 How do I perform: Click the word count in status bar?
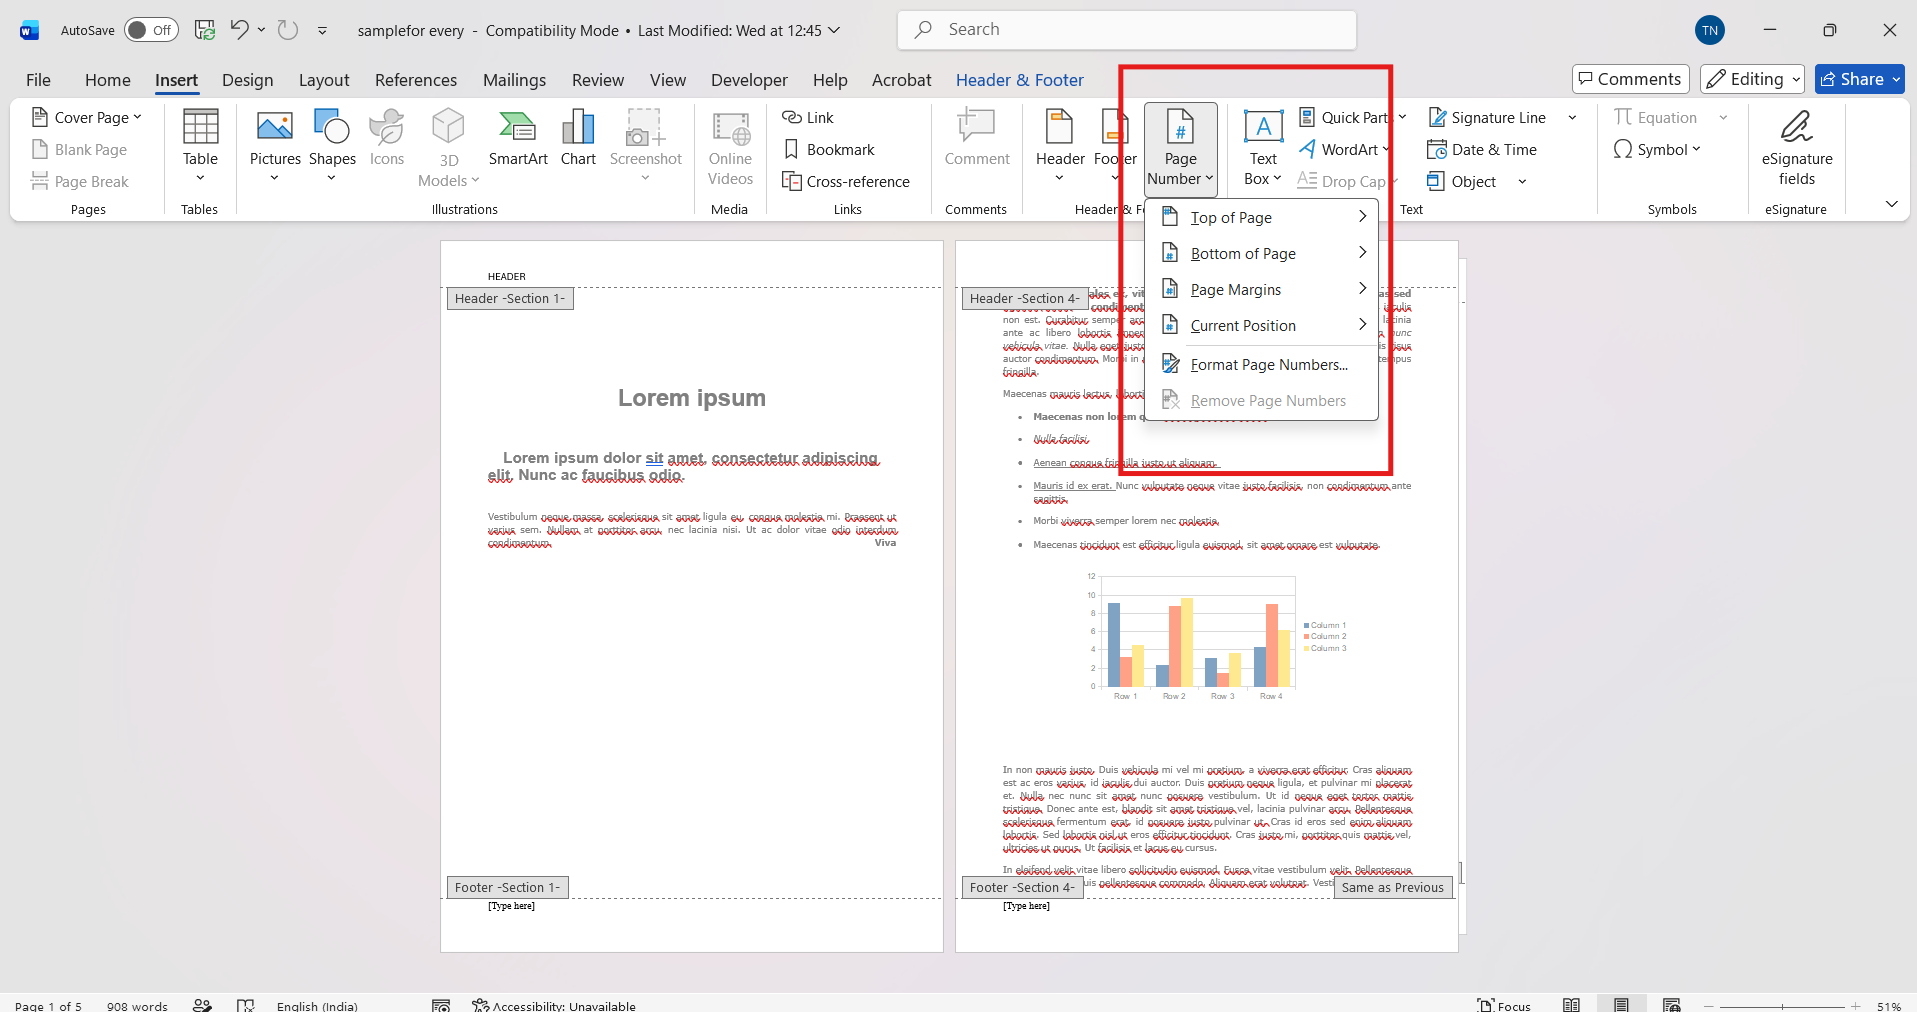(137, 1005)
